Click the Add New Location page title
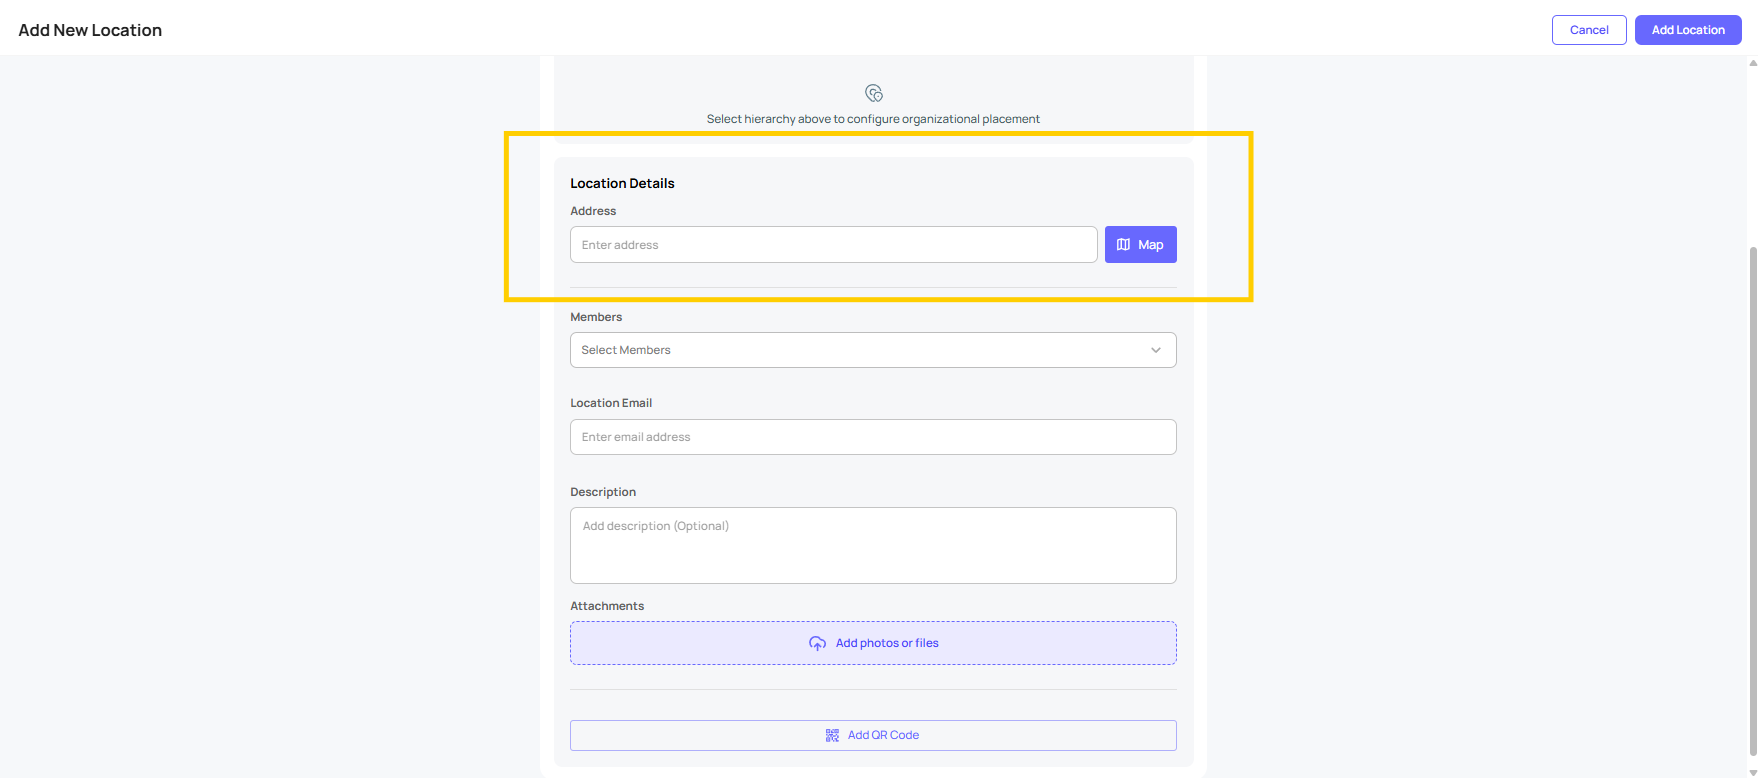 (90, 30)
